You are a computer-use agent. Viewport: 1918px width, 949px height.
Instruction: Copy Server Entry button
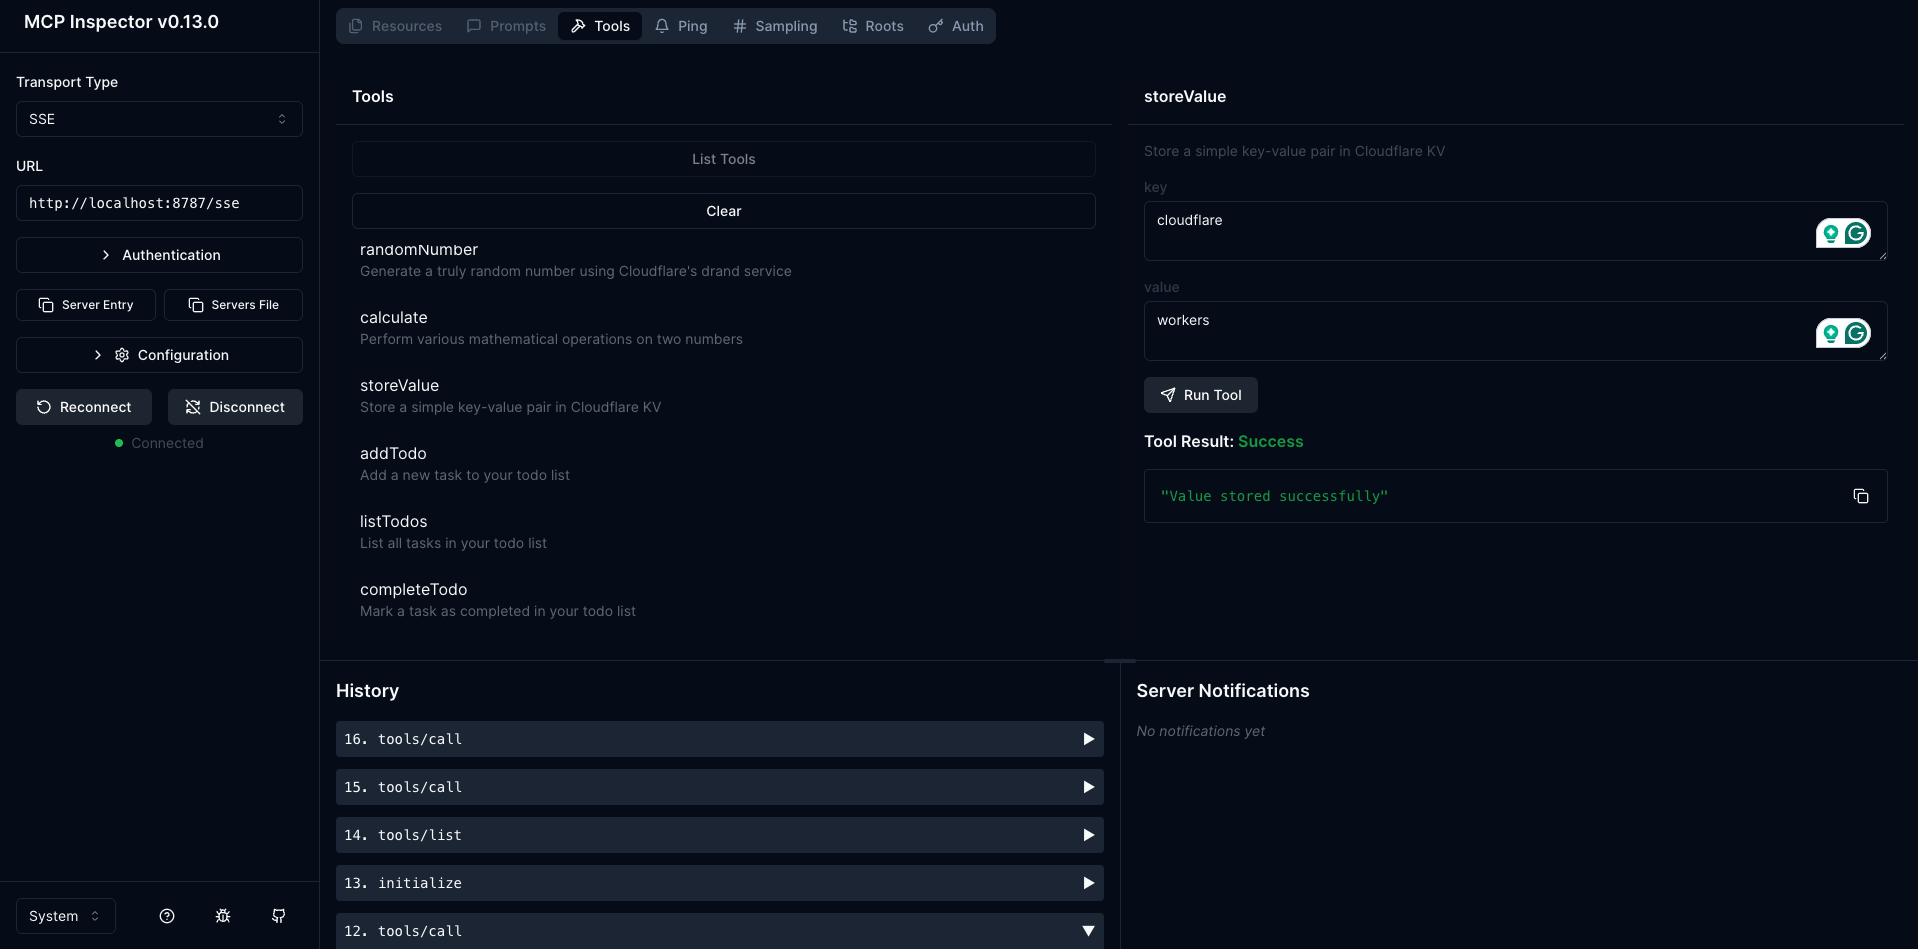[x=86, y=305]
